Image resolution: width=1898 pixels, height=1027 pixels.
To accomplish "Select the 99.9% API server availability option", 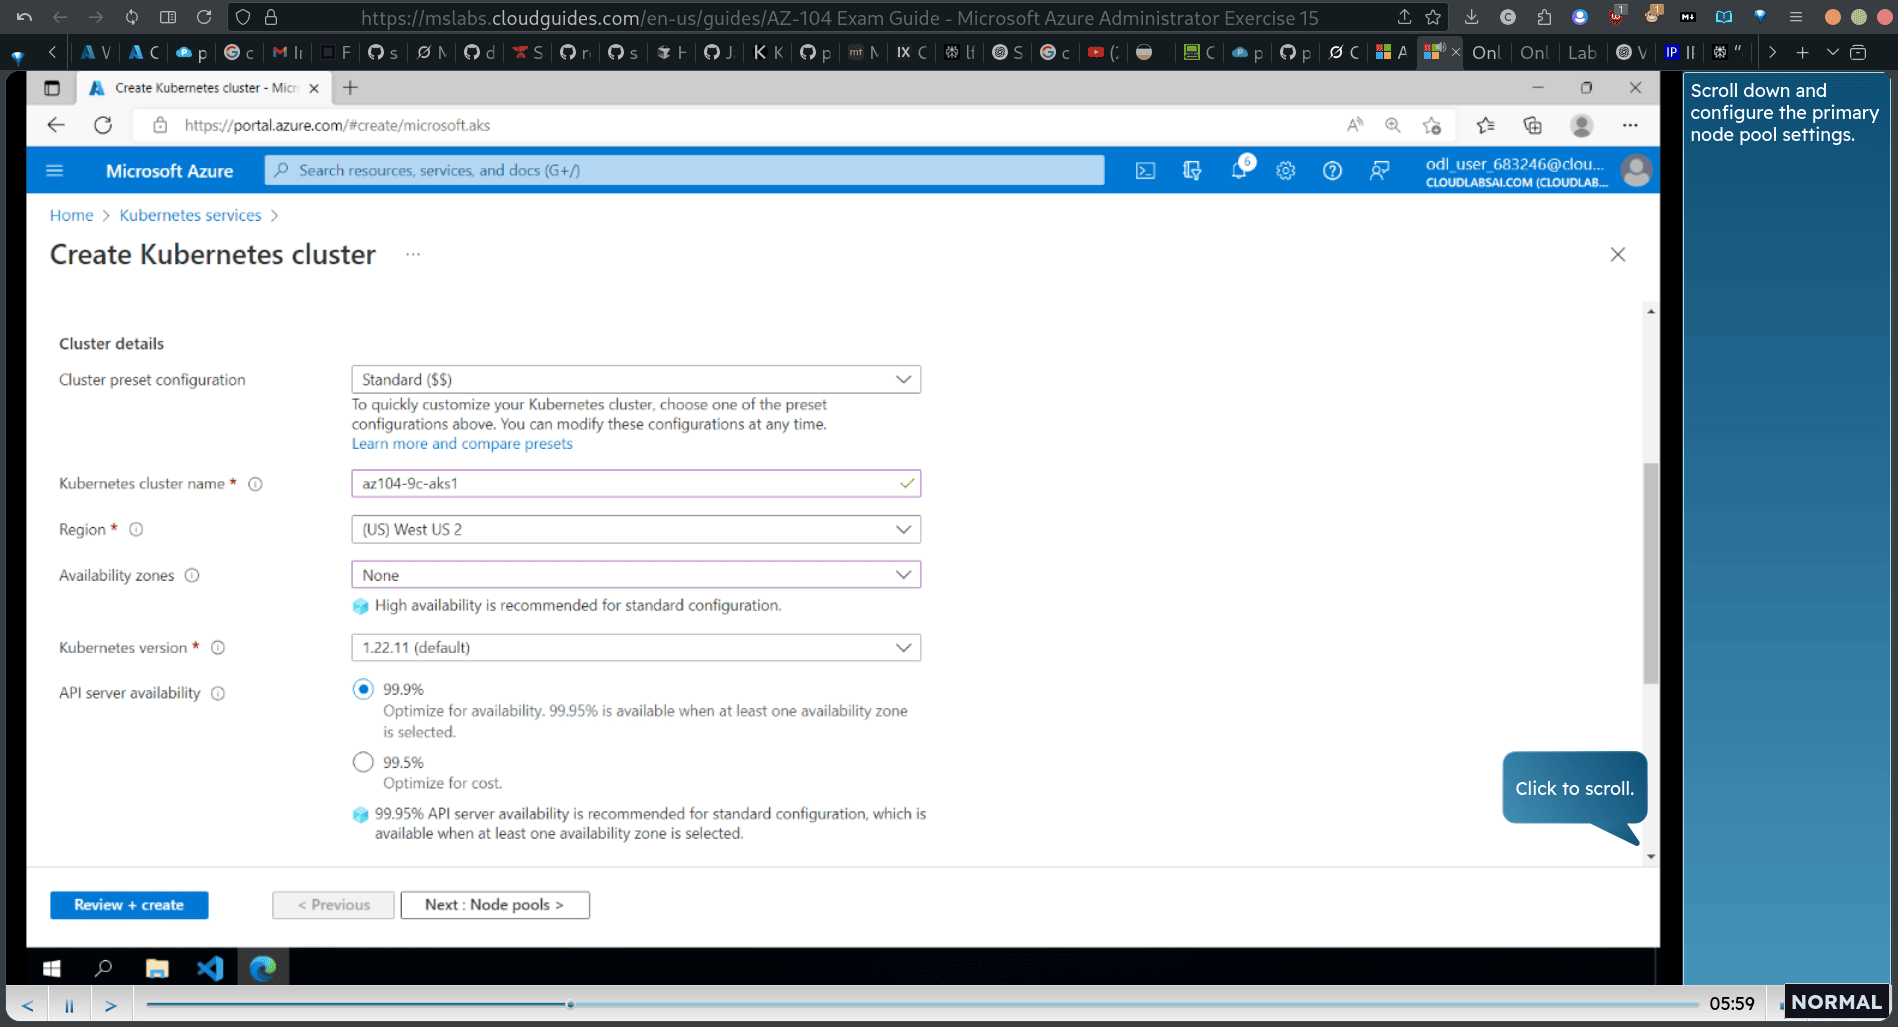I will [363, 689].
